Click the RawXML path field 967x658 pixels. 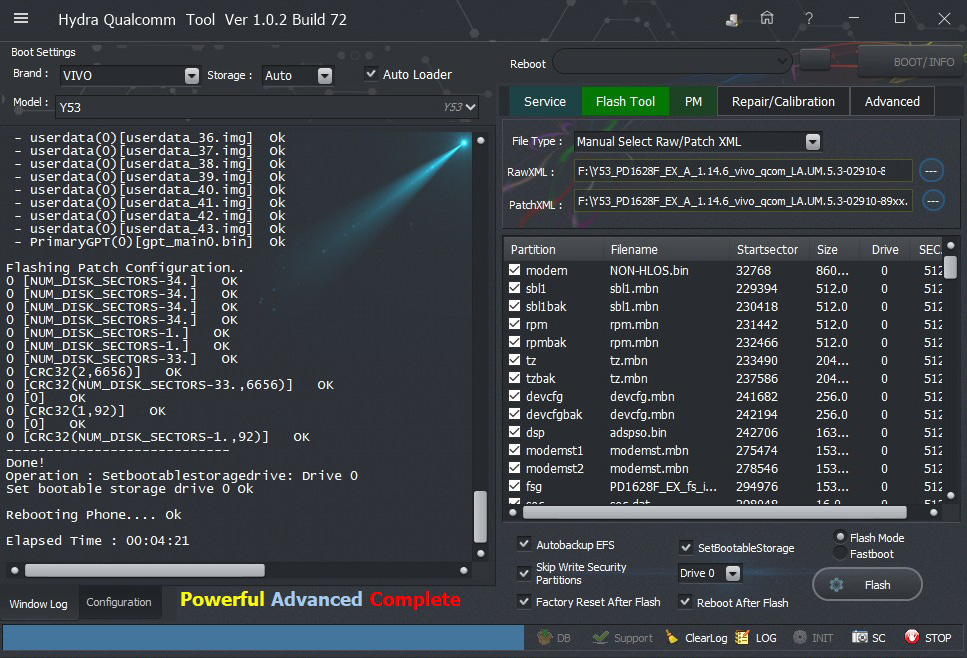tap(743, 171)
